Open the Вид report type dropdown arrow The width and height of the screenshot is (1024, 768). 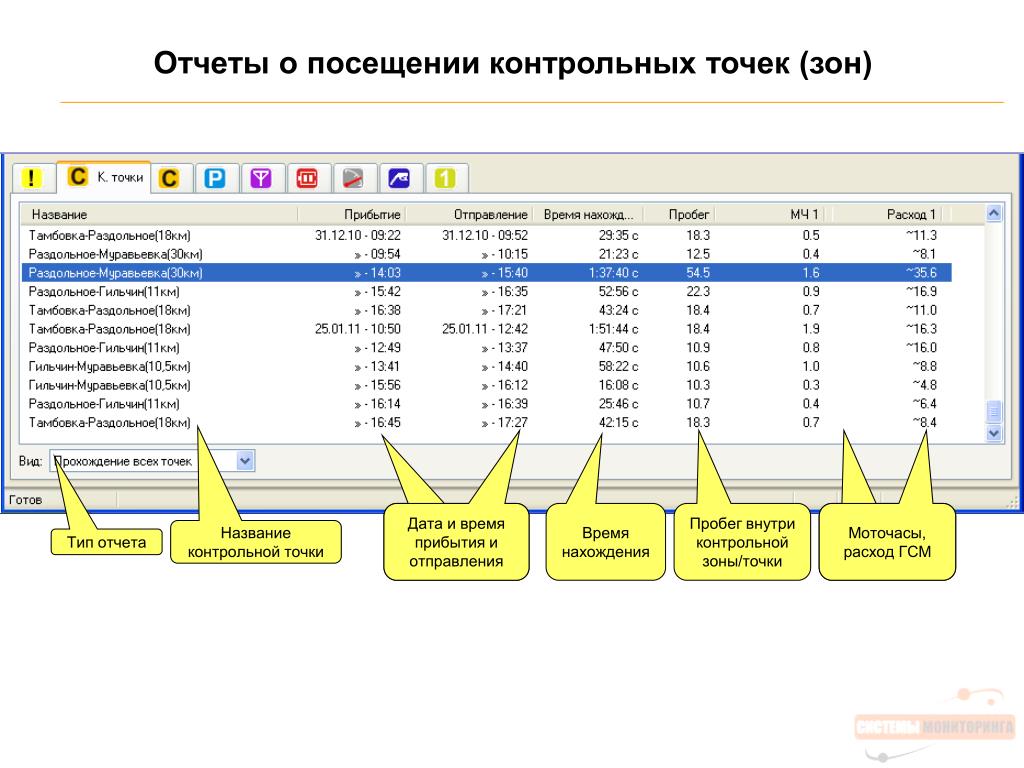244,461
